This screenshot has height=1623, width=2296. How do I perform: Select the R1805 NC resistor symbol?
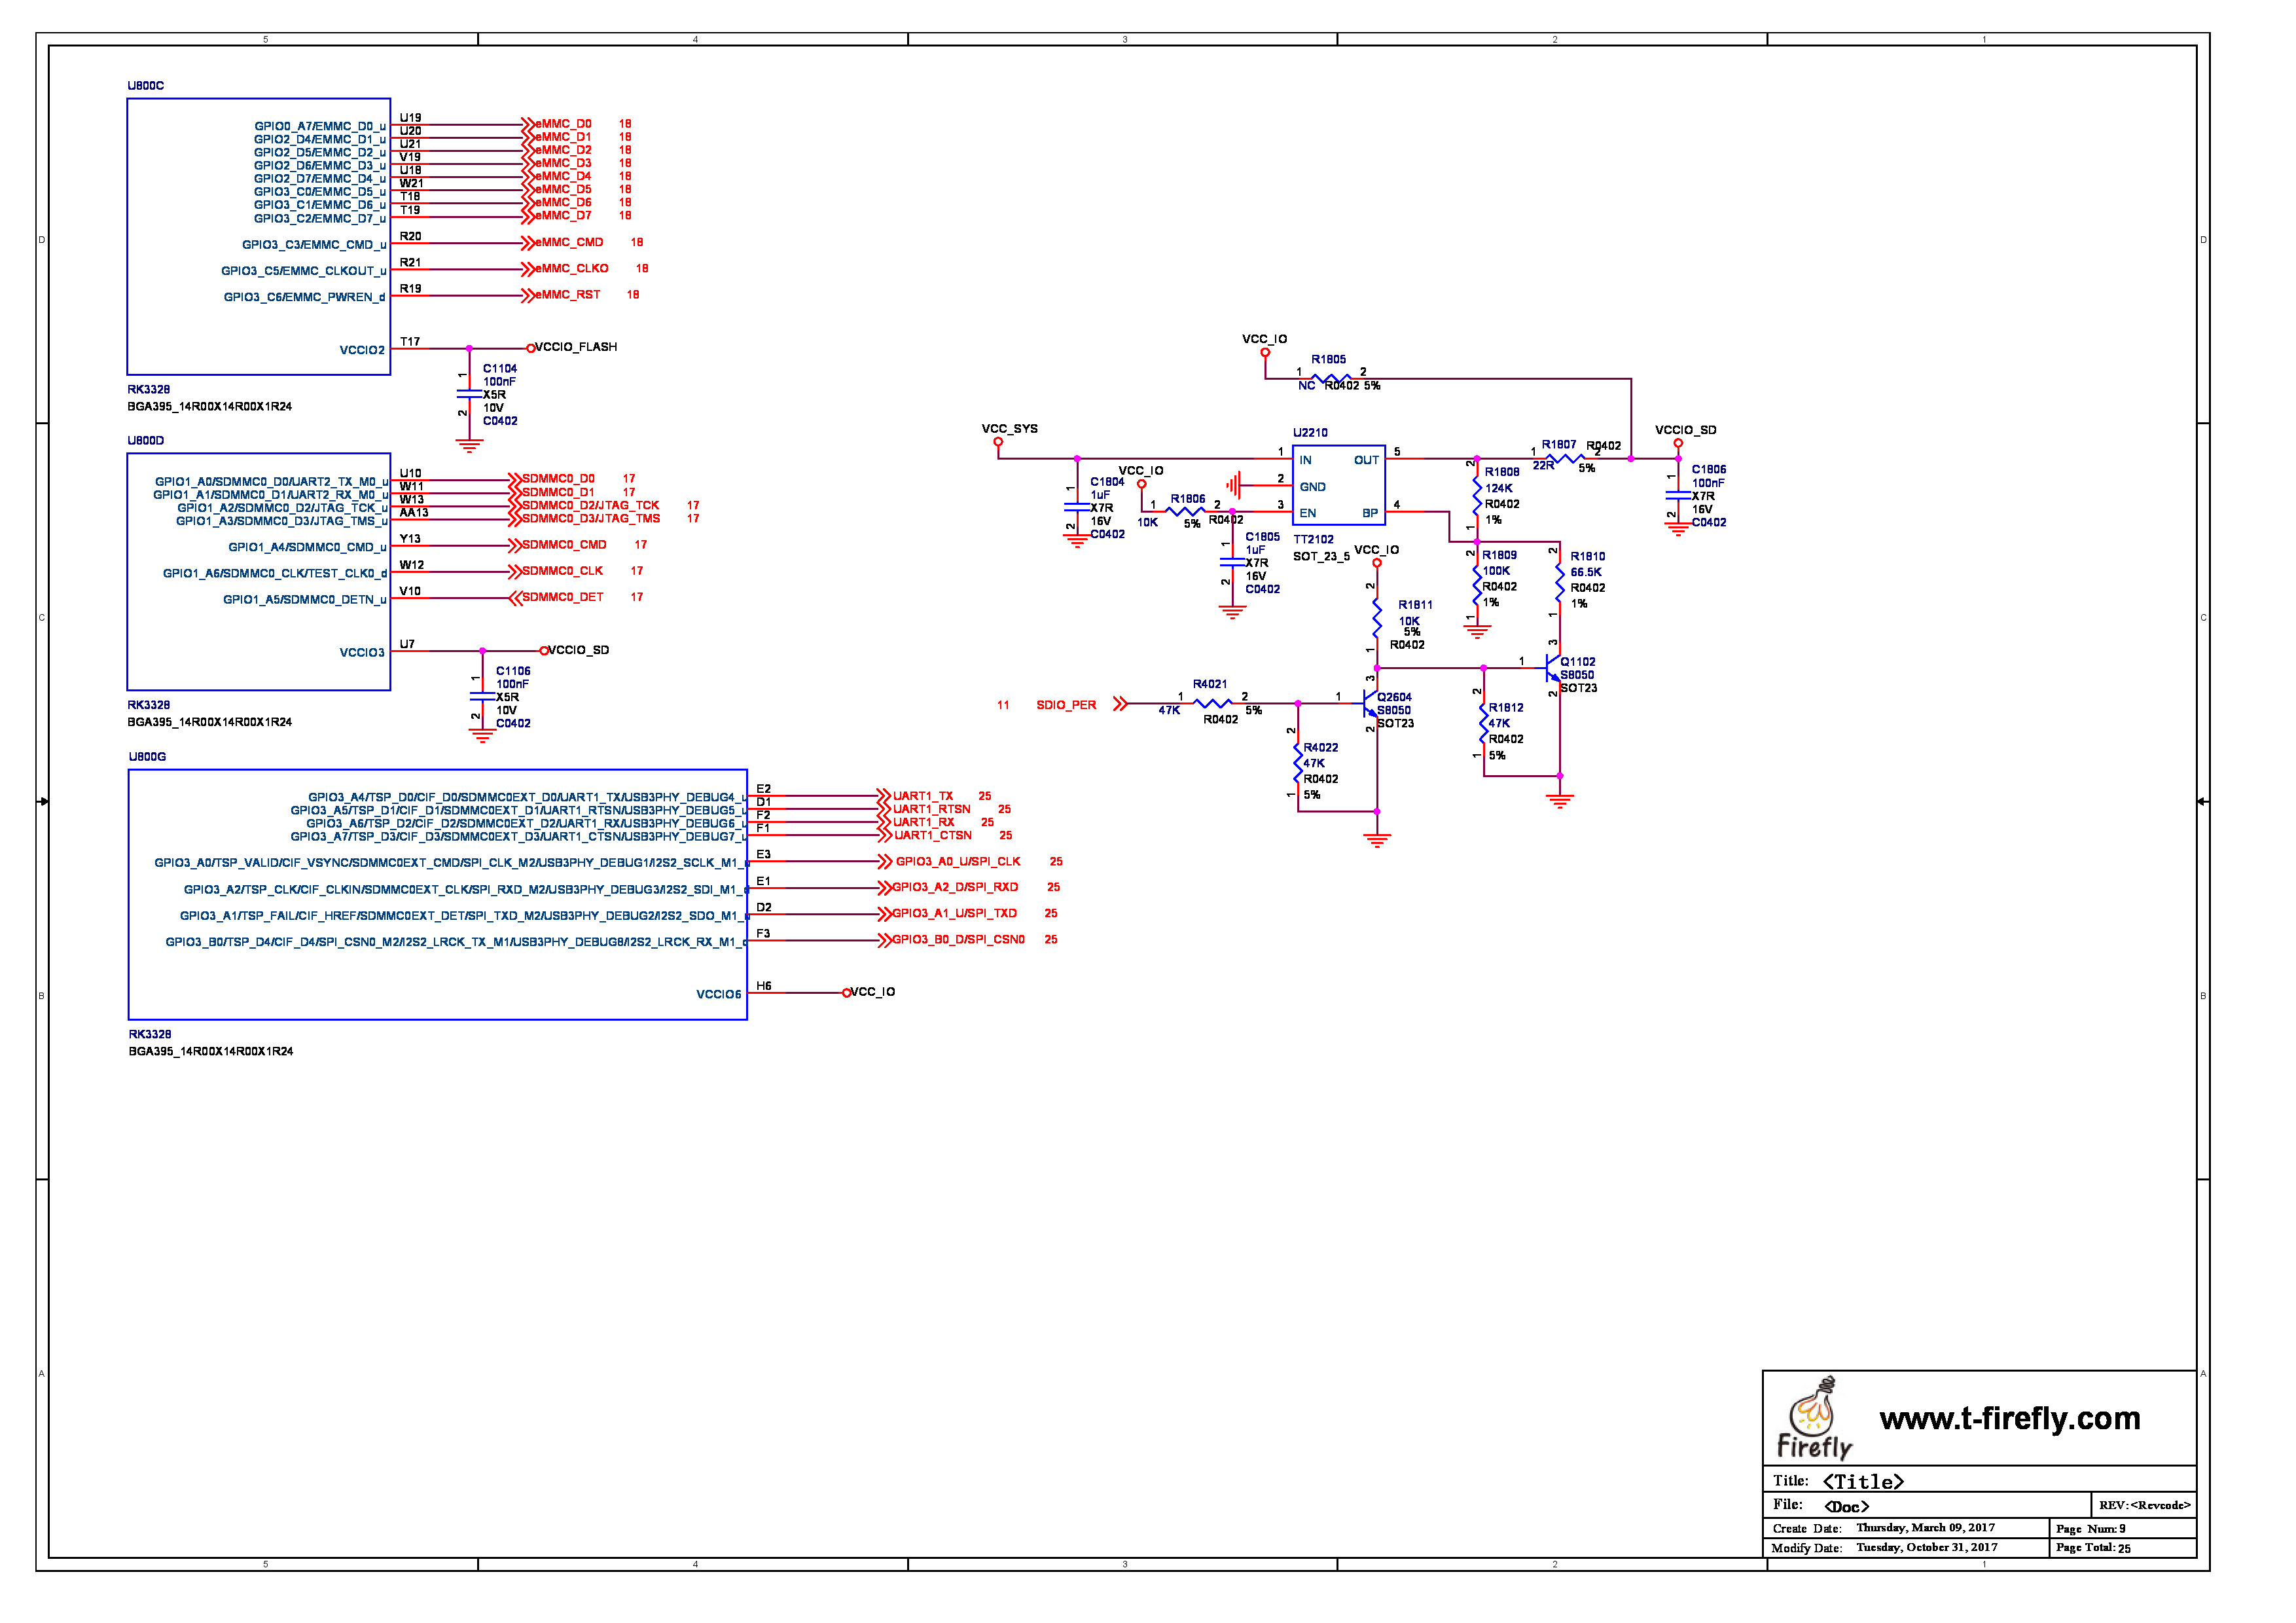click(x=1331, y=379)
